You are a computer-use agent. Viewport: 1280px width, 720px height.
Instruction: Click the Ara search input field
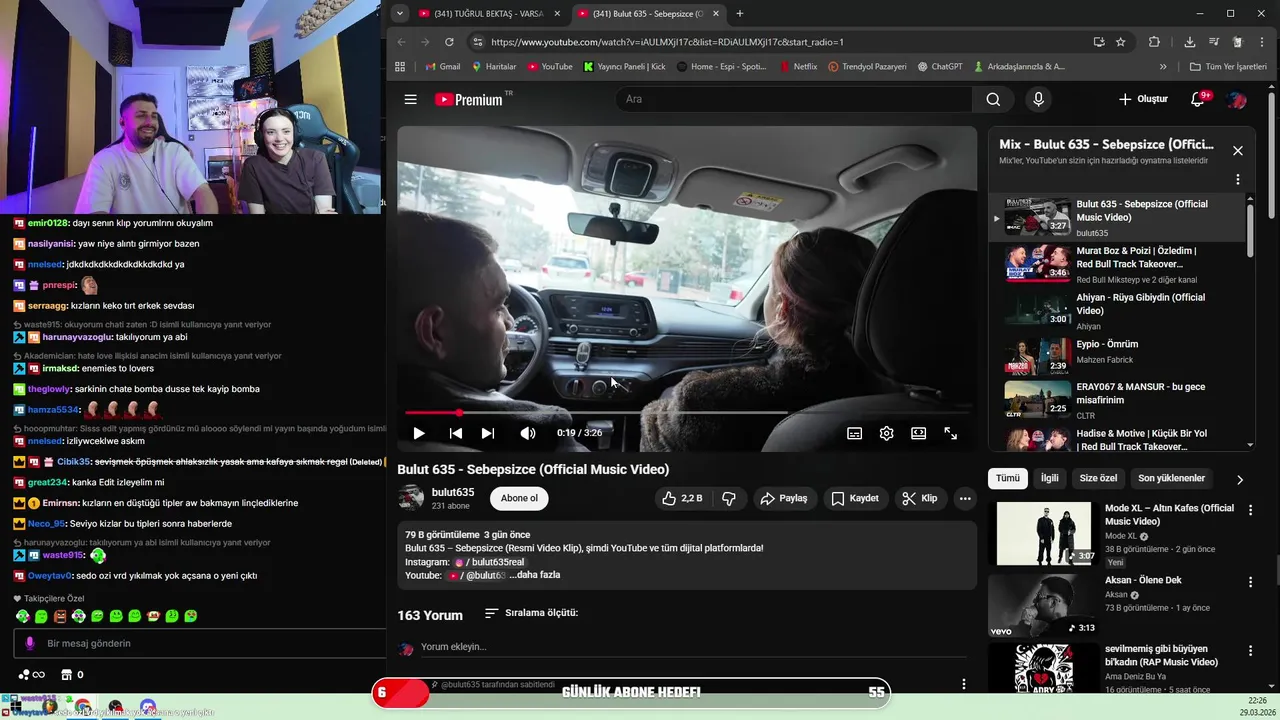point(795,99)
